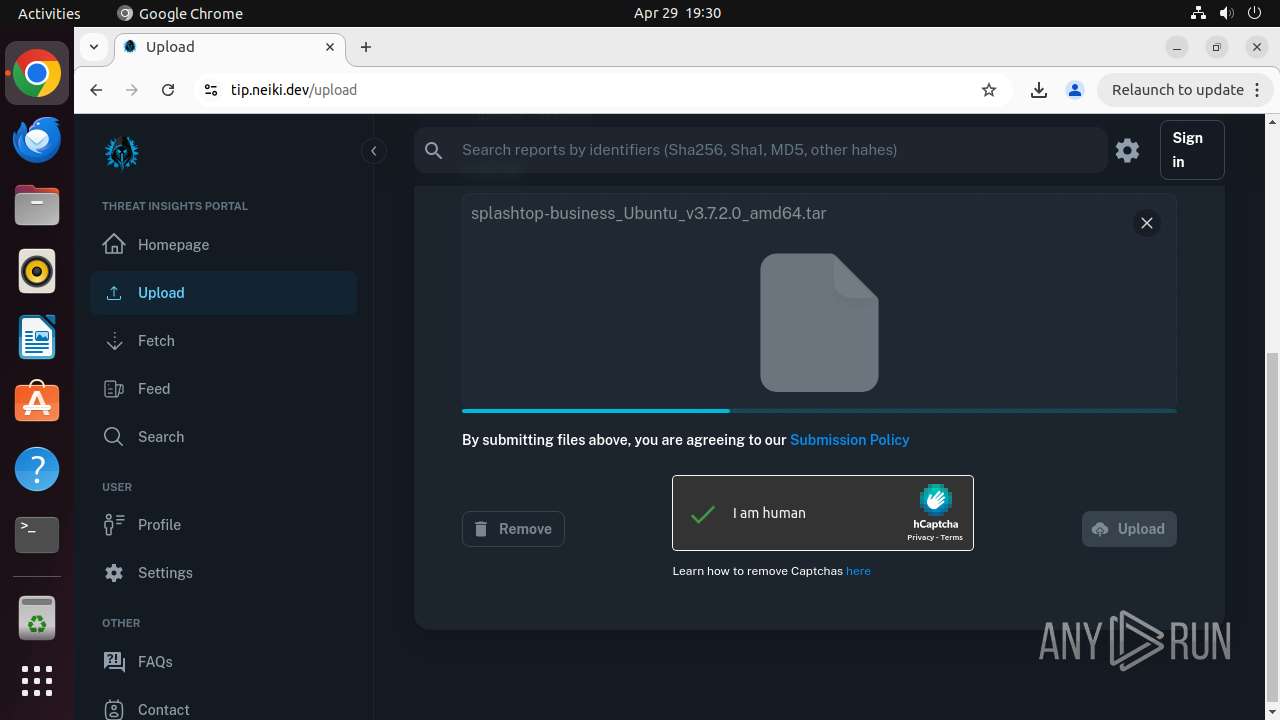Open the Fetch page

pos(223,341)
